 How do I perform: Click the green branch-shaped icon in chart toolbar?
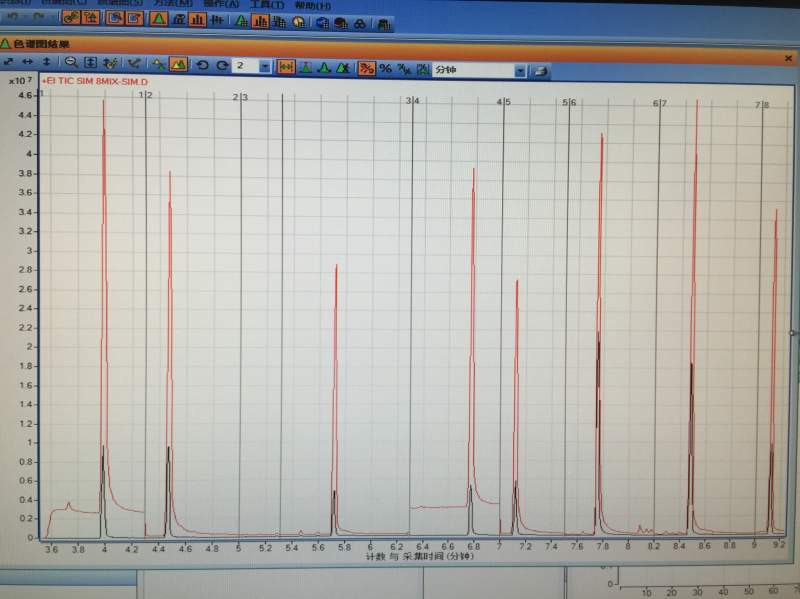click(134, 64)
